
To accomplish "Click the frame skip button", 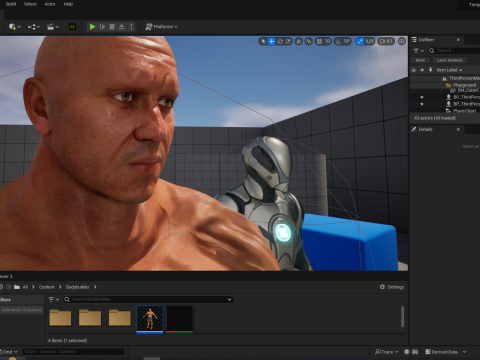I will pyautogui.click(x=102, y=27).
